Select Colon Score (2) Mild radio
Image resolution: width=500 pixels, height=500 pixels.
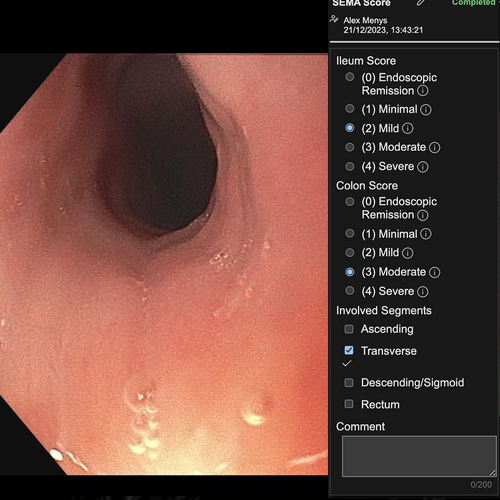(x=350, y=253)
